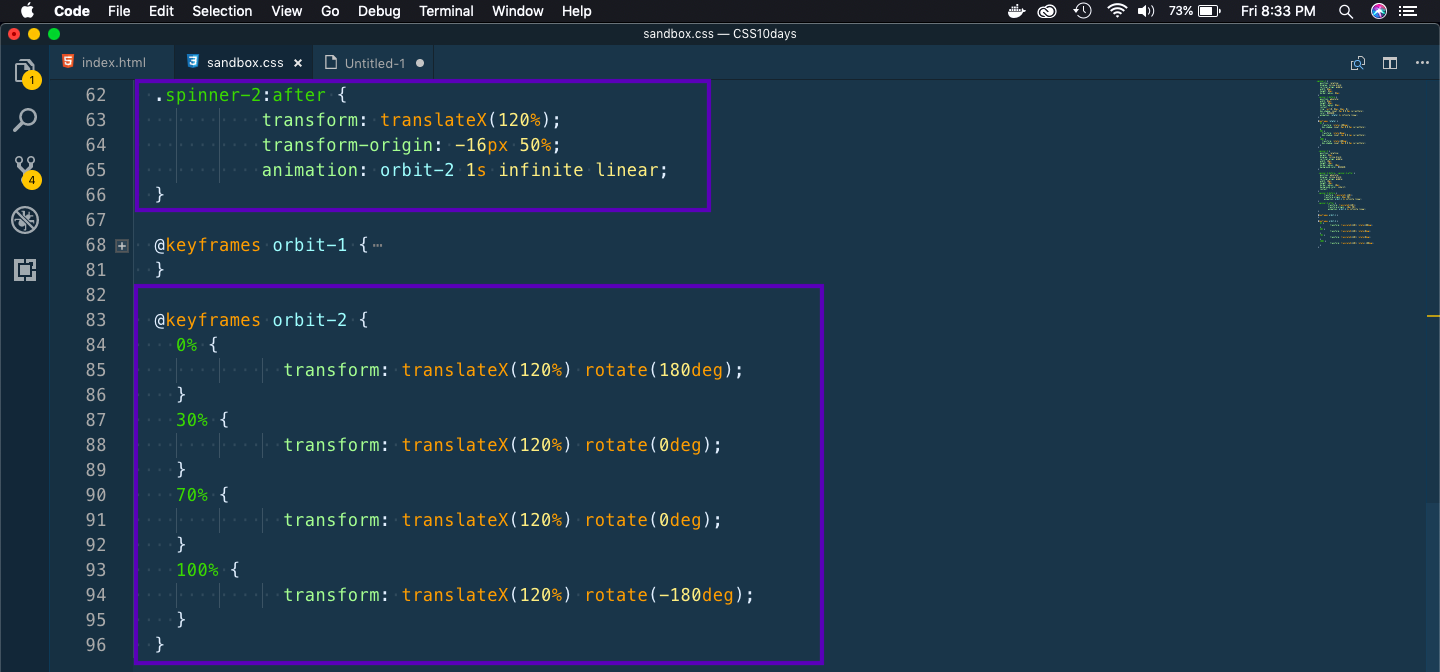Place cursor on .spinner-2:after selector
Image resolution: width=1440 pixels, height=672 pixels.
(x=240, y=95)
